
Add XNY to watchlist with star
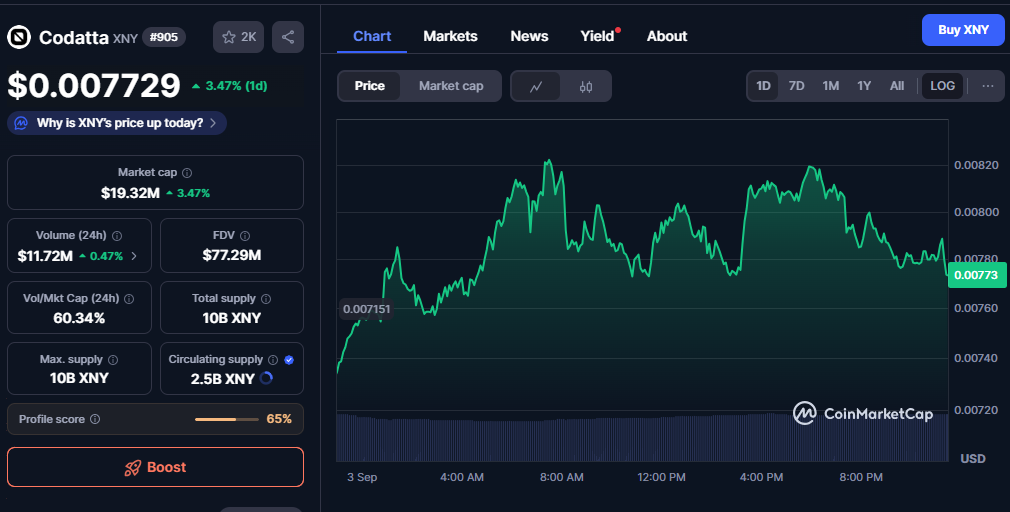pos(238,37)
